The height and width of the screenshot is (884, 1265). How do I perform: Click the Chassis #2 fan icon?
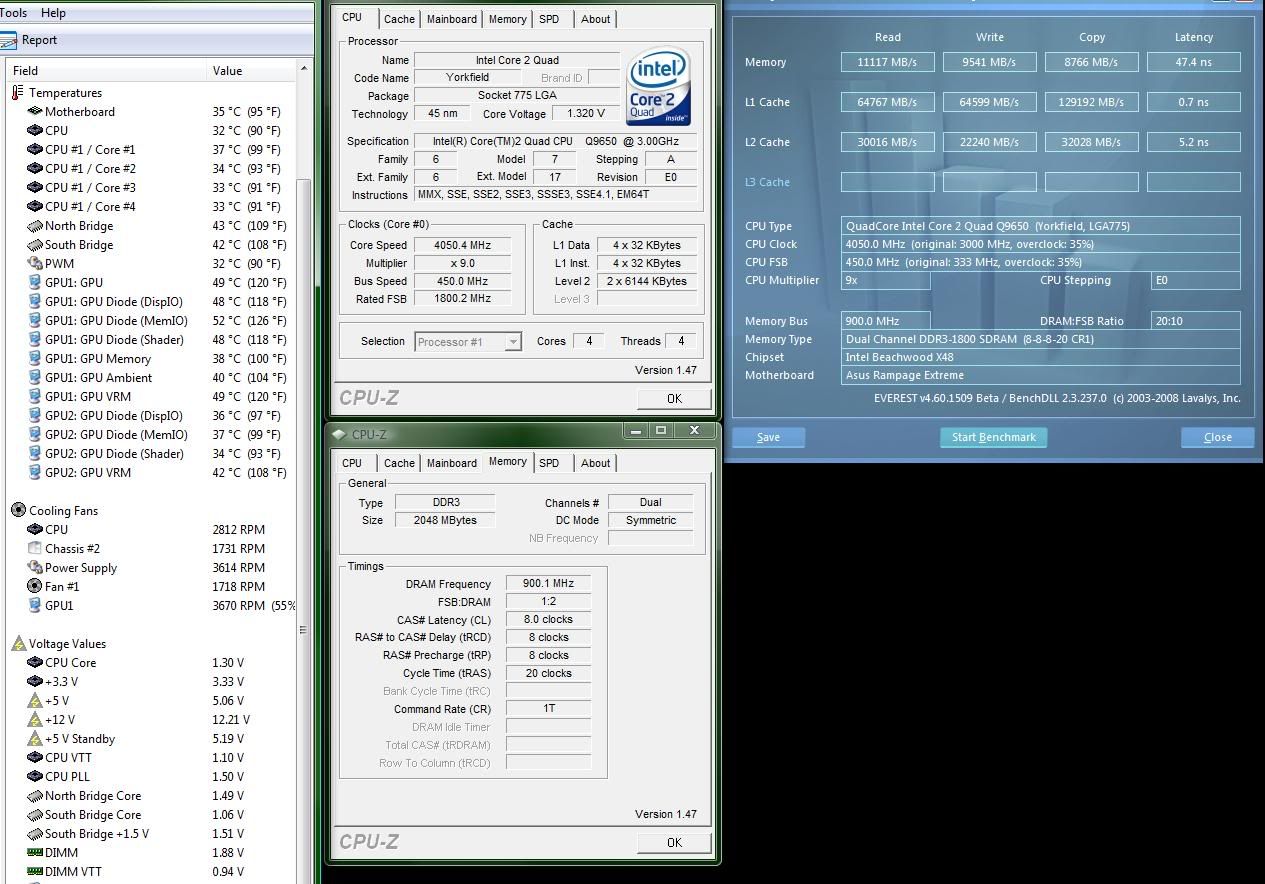pyautogui.click(x=35, y=549)
